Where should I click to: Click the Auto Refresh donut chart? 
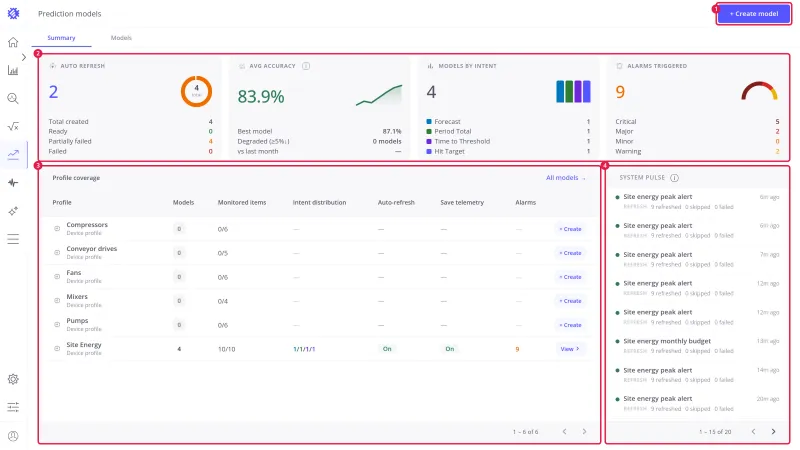(196, 92)
